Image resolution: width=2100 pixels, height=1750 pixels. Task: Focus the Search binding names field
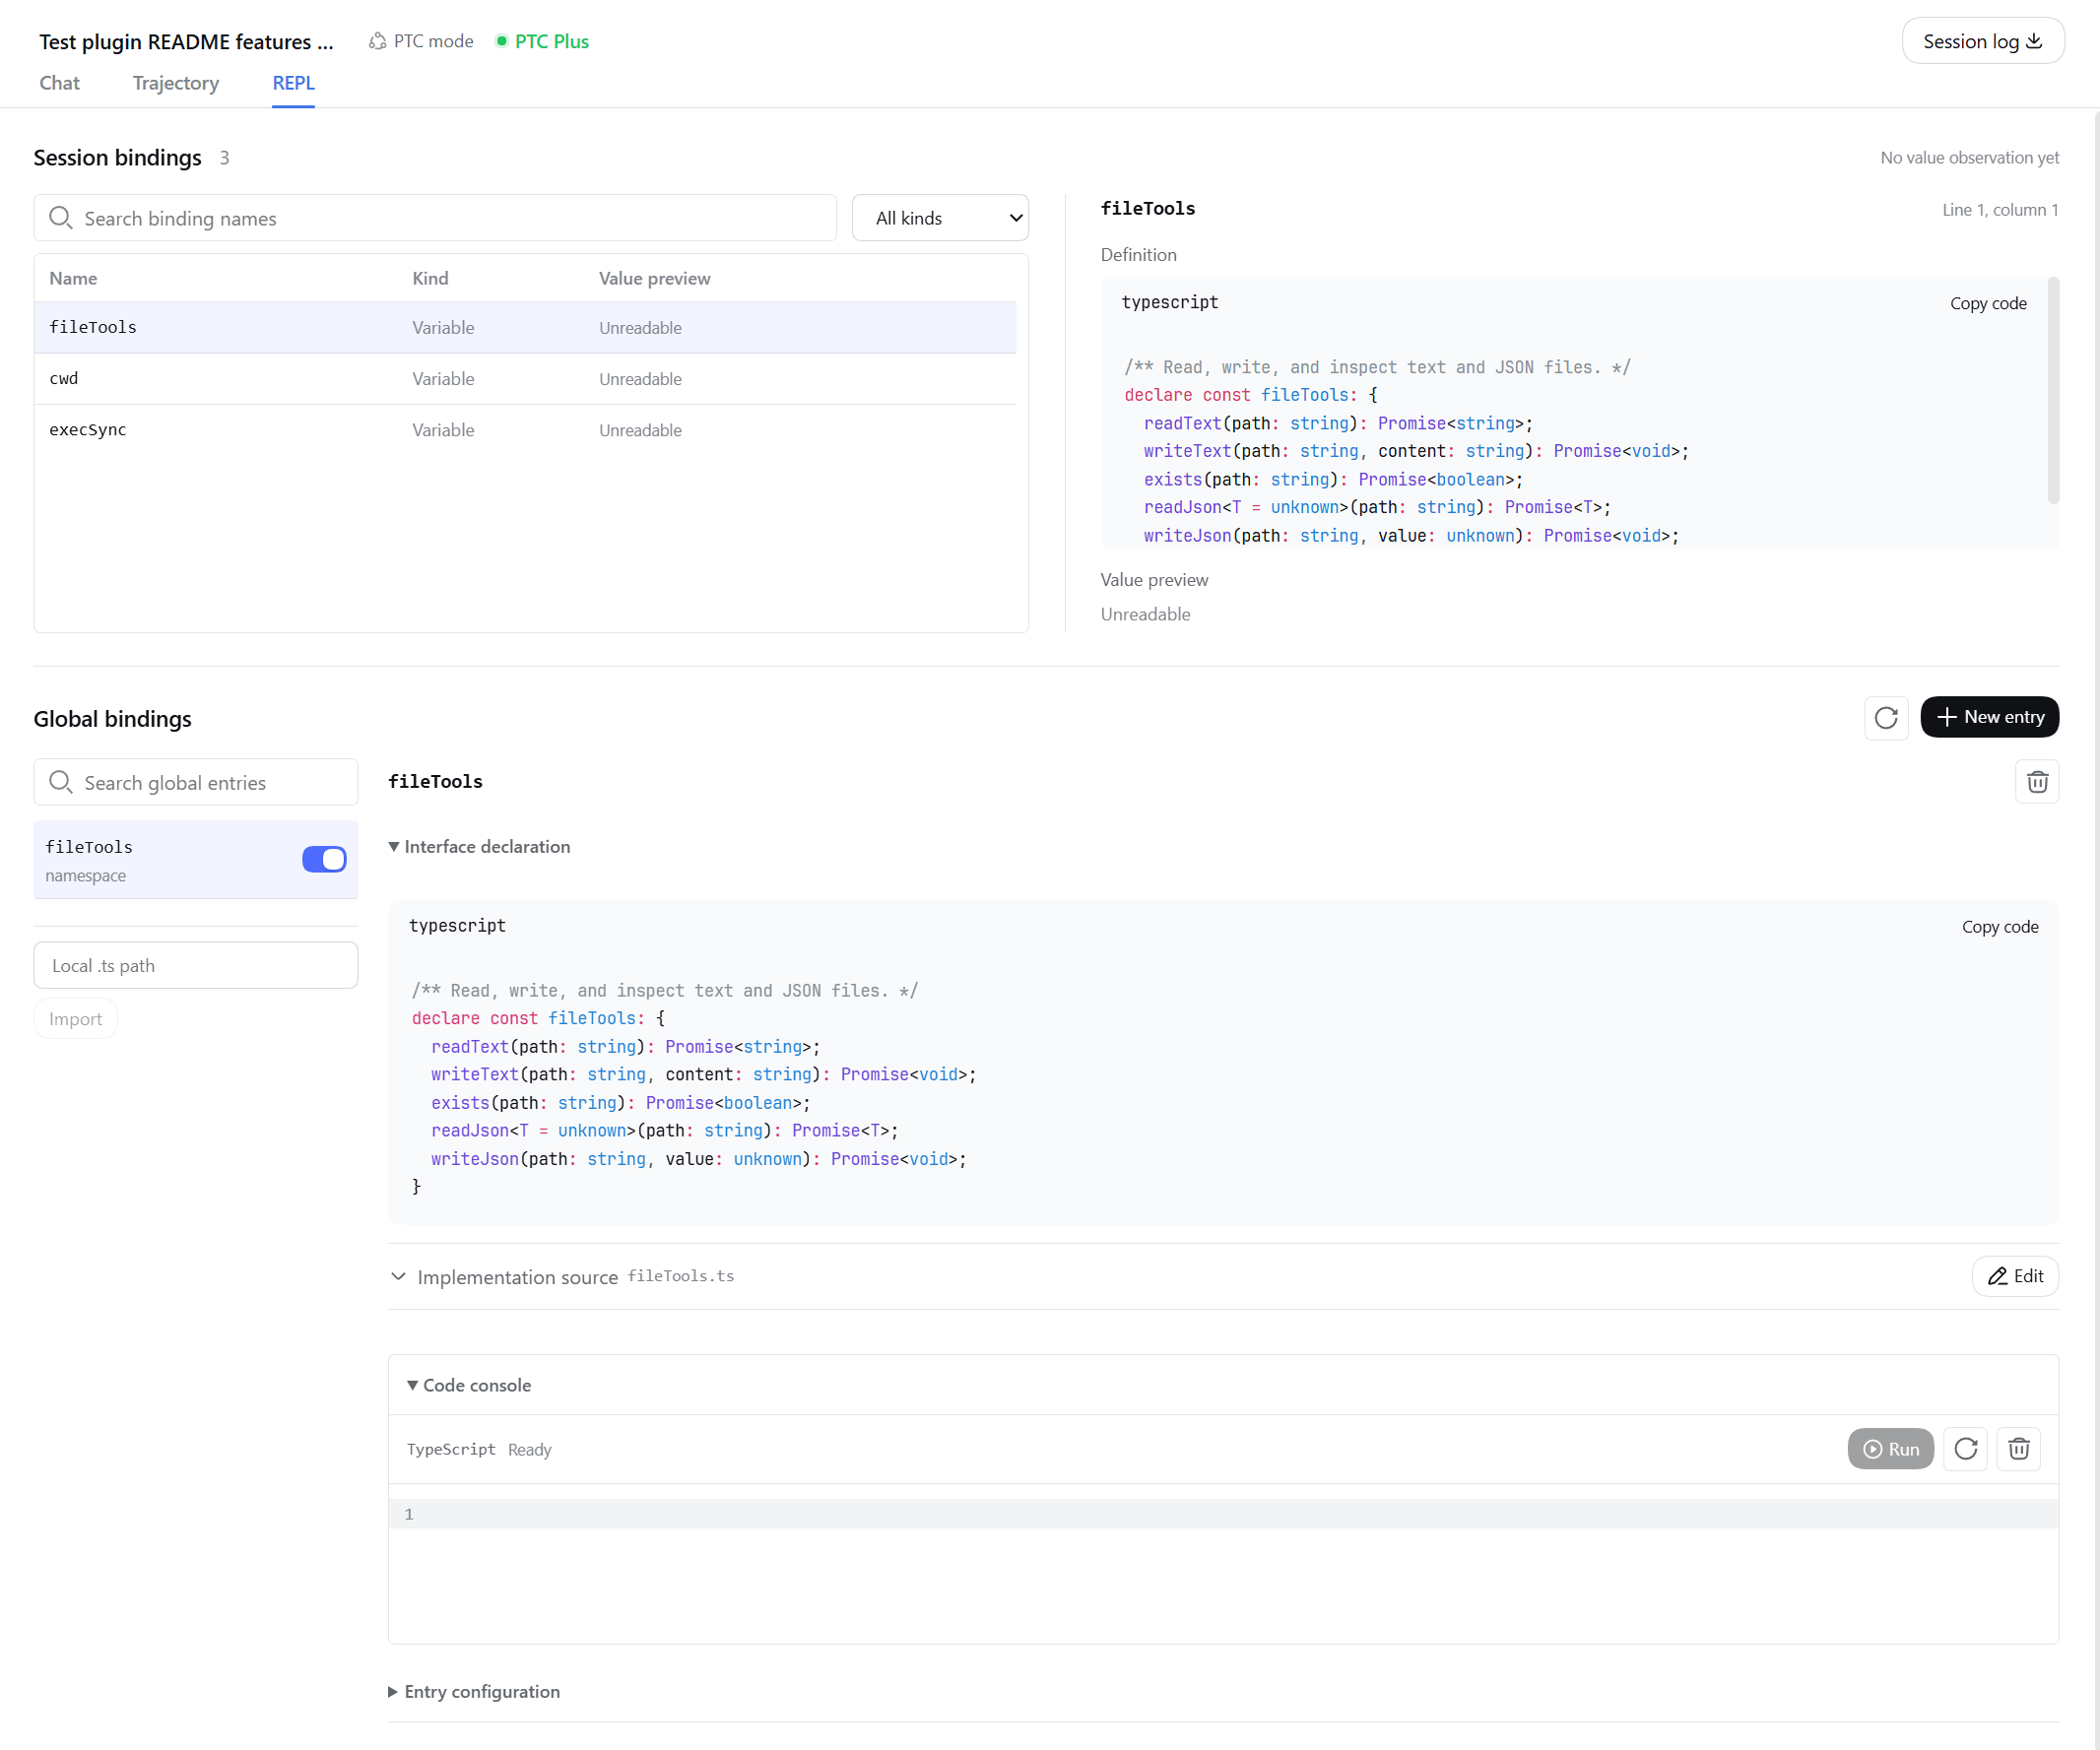(435, 218)
